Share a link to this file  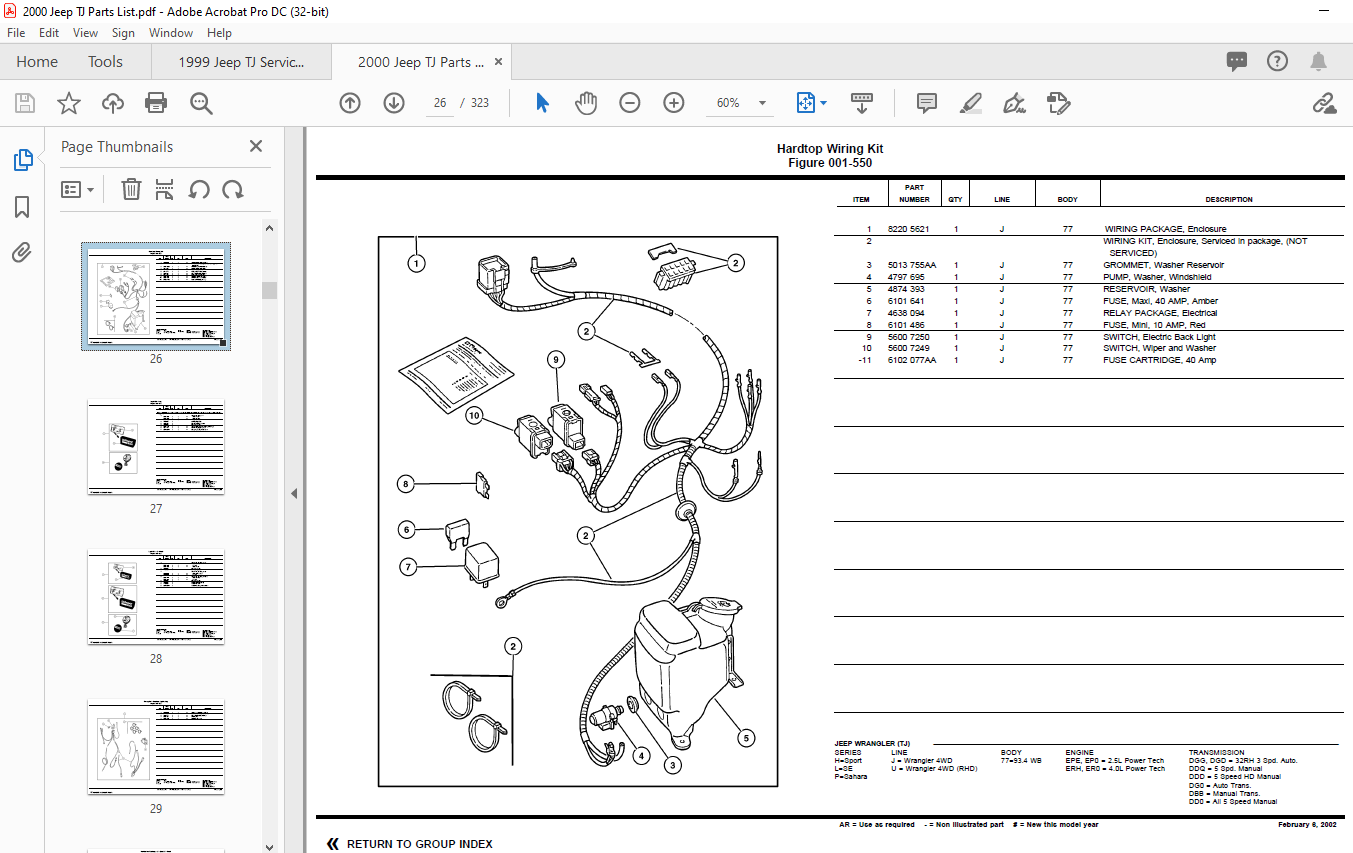[1325, 103]
